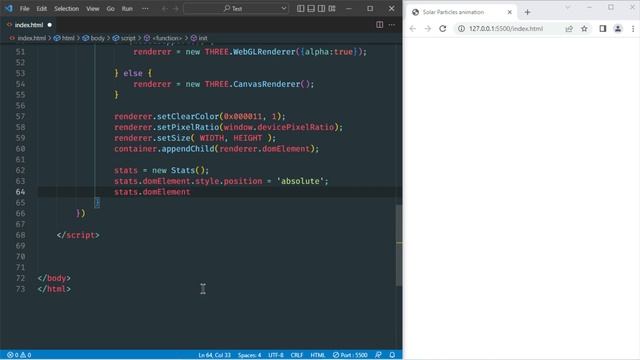Click the editor vertical scrollbar
This screenshot has width=640, height=360.
click(x=399, y=245)
